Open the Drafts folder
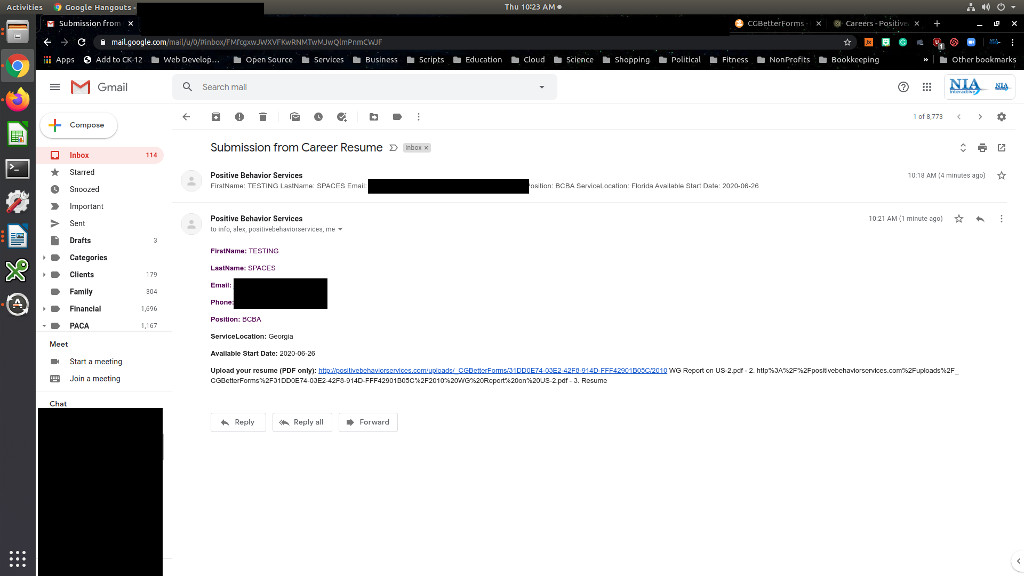The image size is (1024, 576). pyautogui.click(x=80, y=240)
